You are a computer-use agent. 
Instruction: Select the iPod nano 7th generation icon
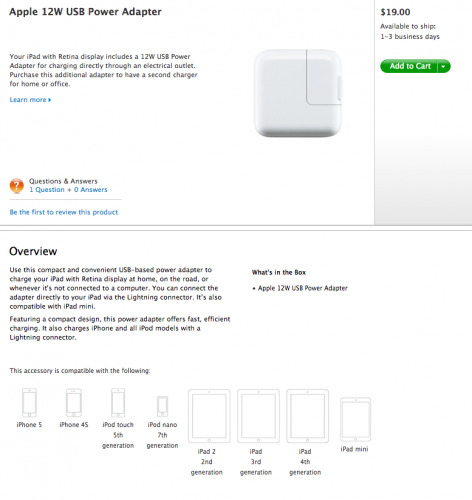click(162, 406)
